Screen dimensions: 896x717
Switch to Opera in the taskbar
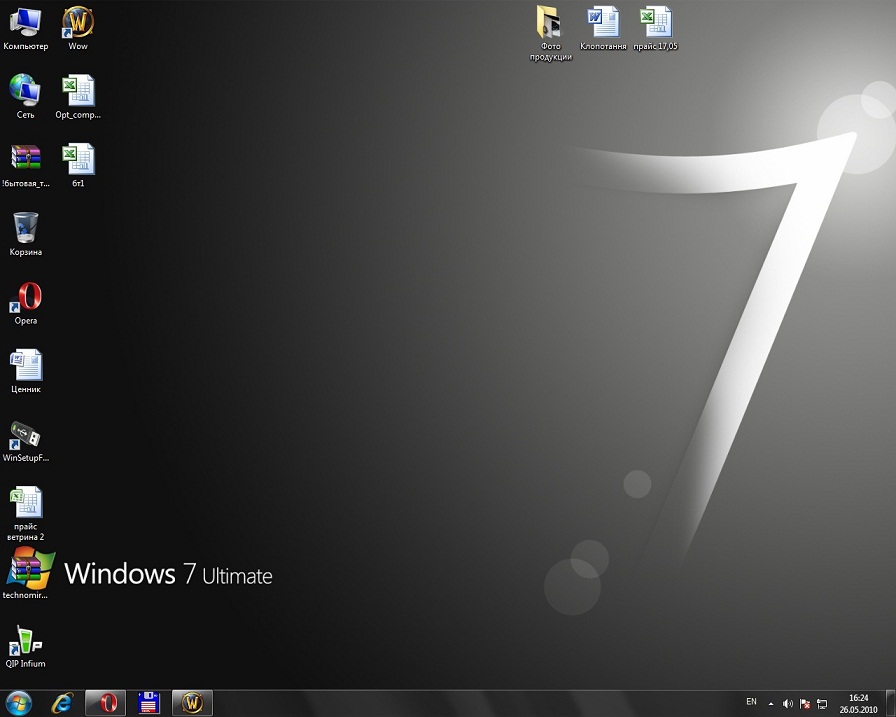coord(105,703)
